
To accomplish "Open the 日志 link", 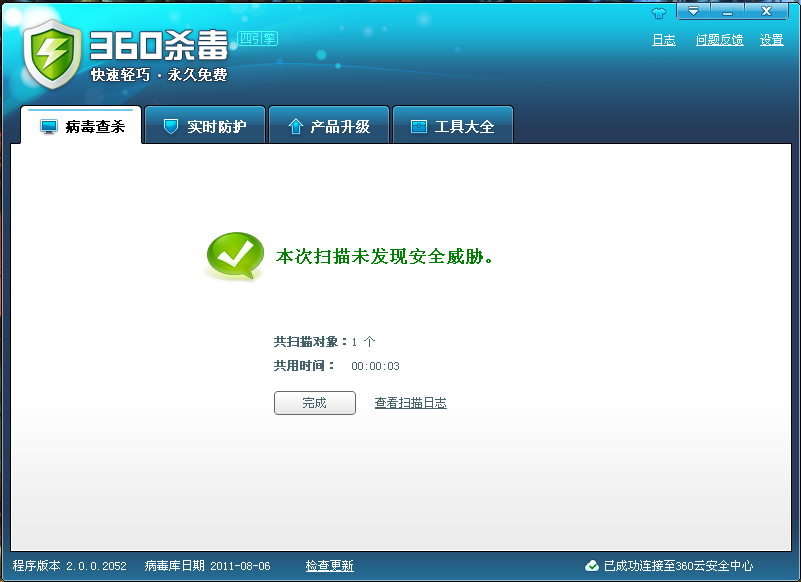I will (664, 40).
